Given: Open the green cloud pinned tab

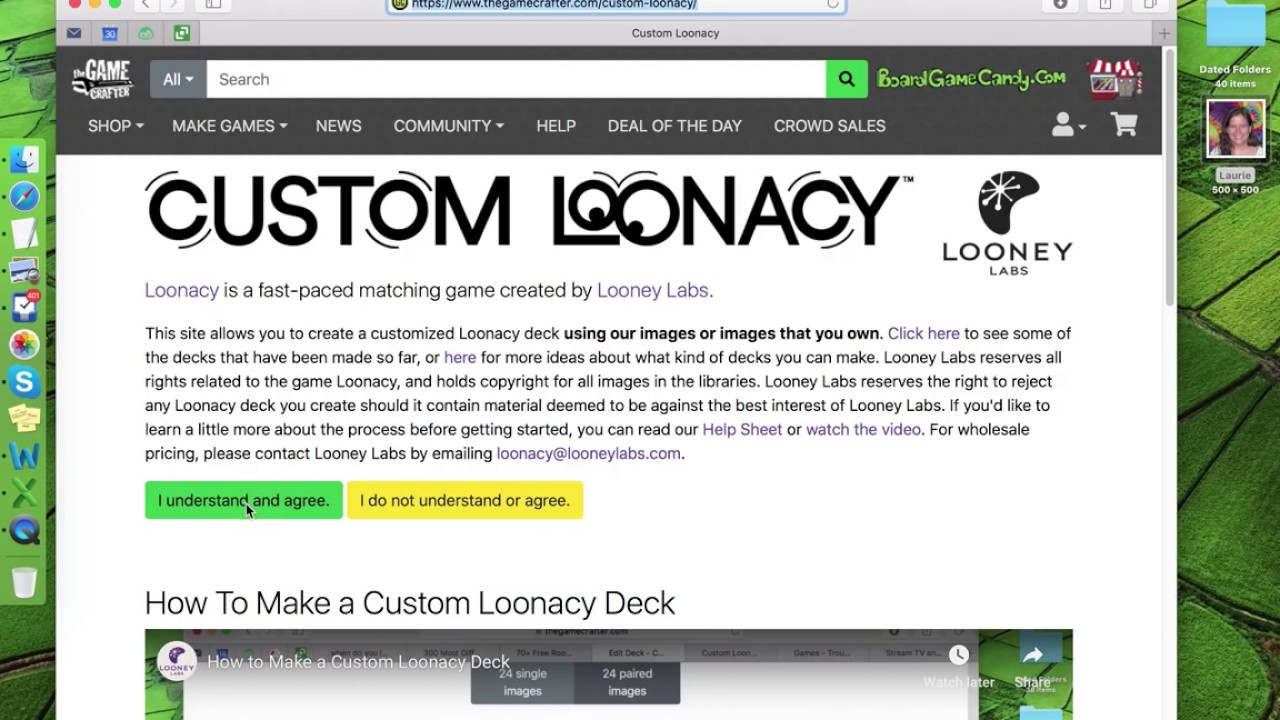Looking at the screenshot, I should coord(146,33).
